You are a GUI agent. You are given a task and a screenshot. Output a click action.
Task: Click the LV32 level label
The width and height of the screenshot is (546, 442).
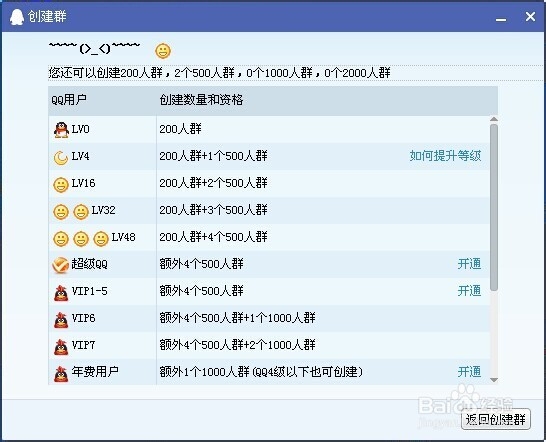click(103, 210)
